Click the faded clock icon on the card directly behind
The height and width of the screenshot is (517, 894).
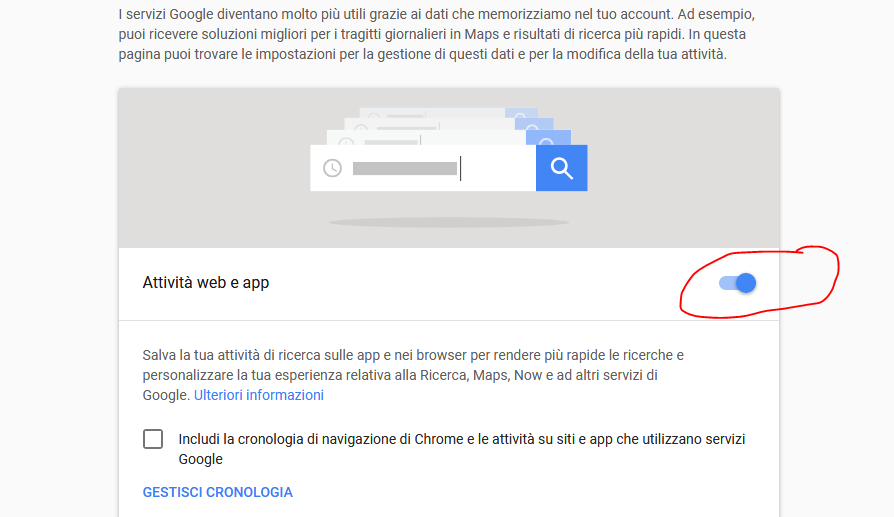point(346,141)
